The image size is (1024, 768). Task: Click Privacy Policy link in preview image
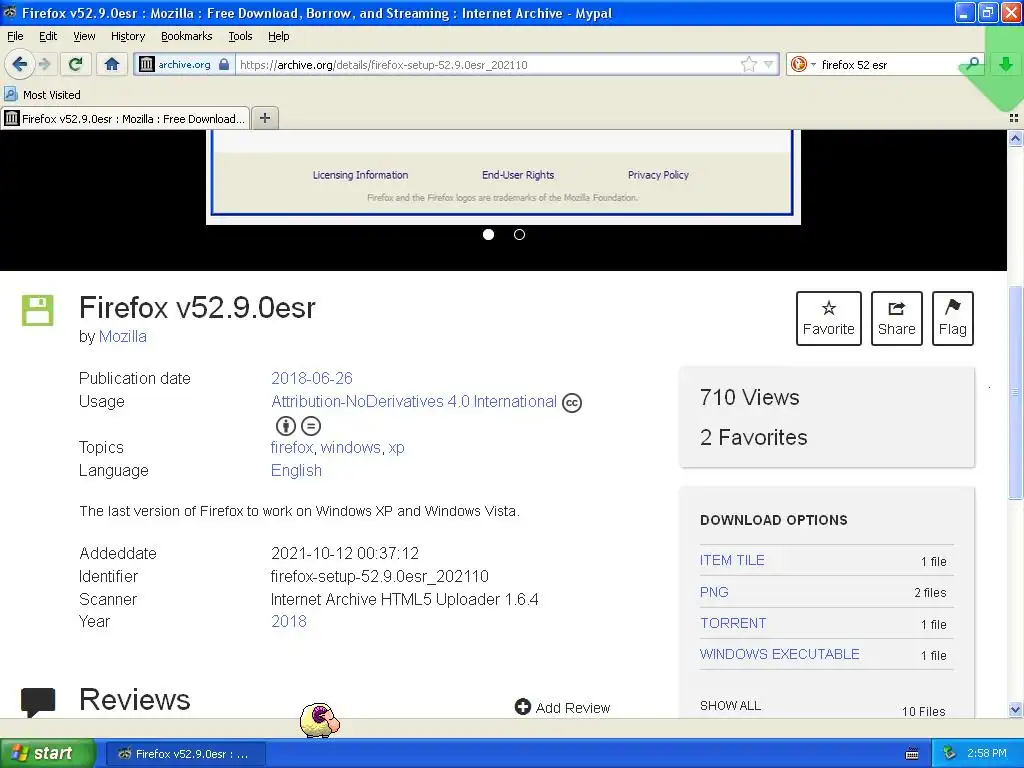[658, 174]
